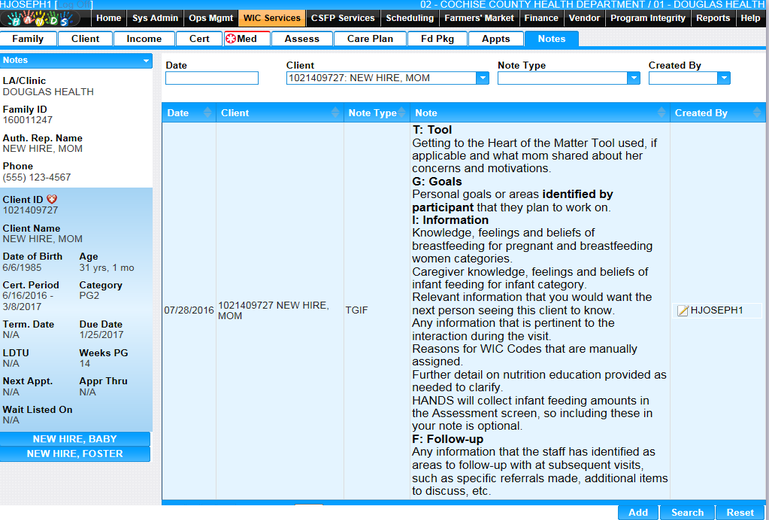Collapse the Notes sidebar panel arrow

point(143,61)
